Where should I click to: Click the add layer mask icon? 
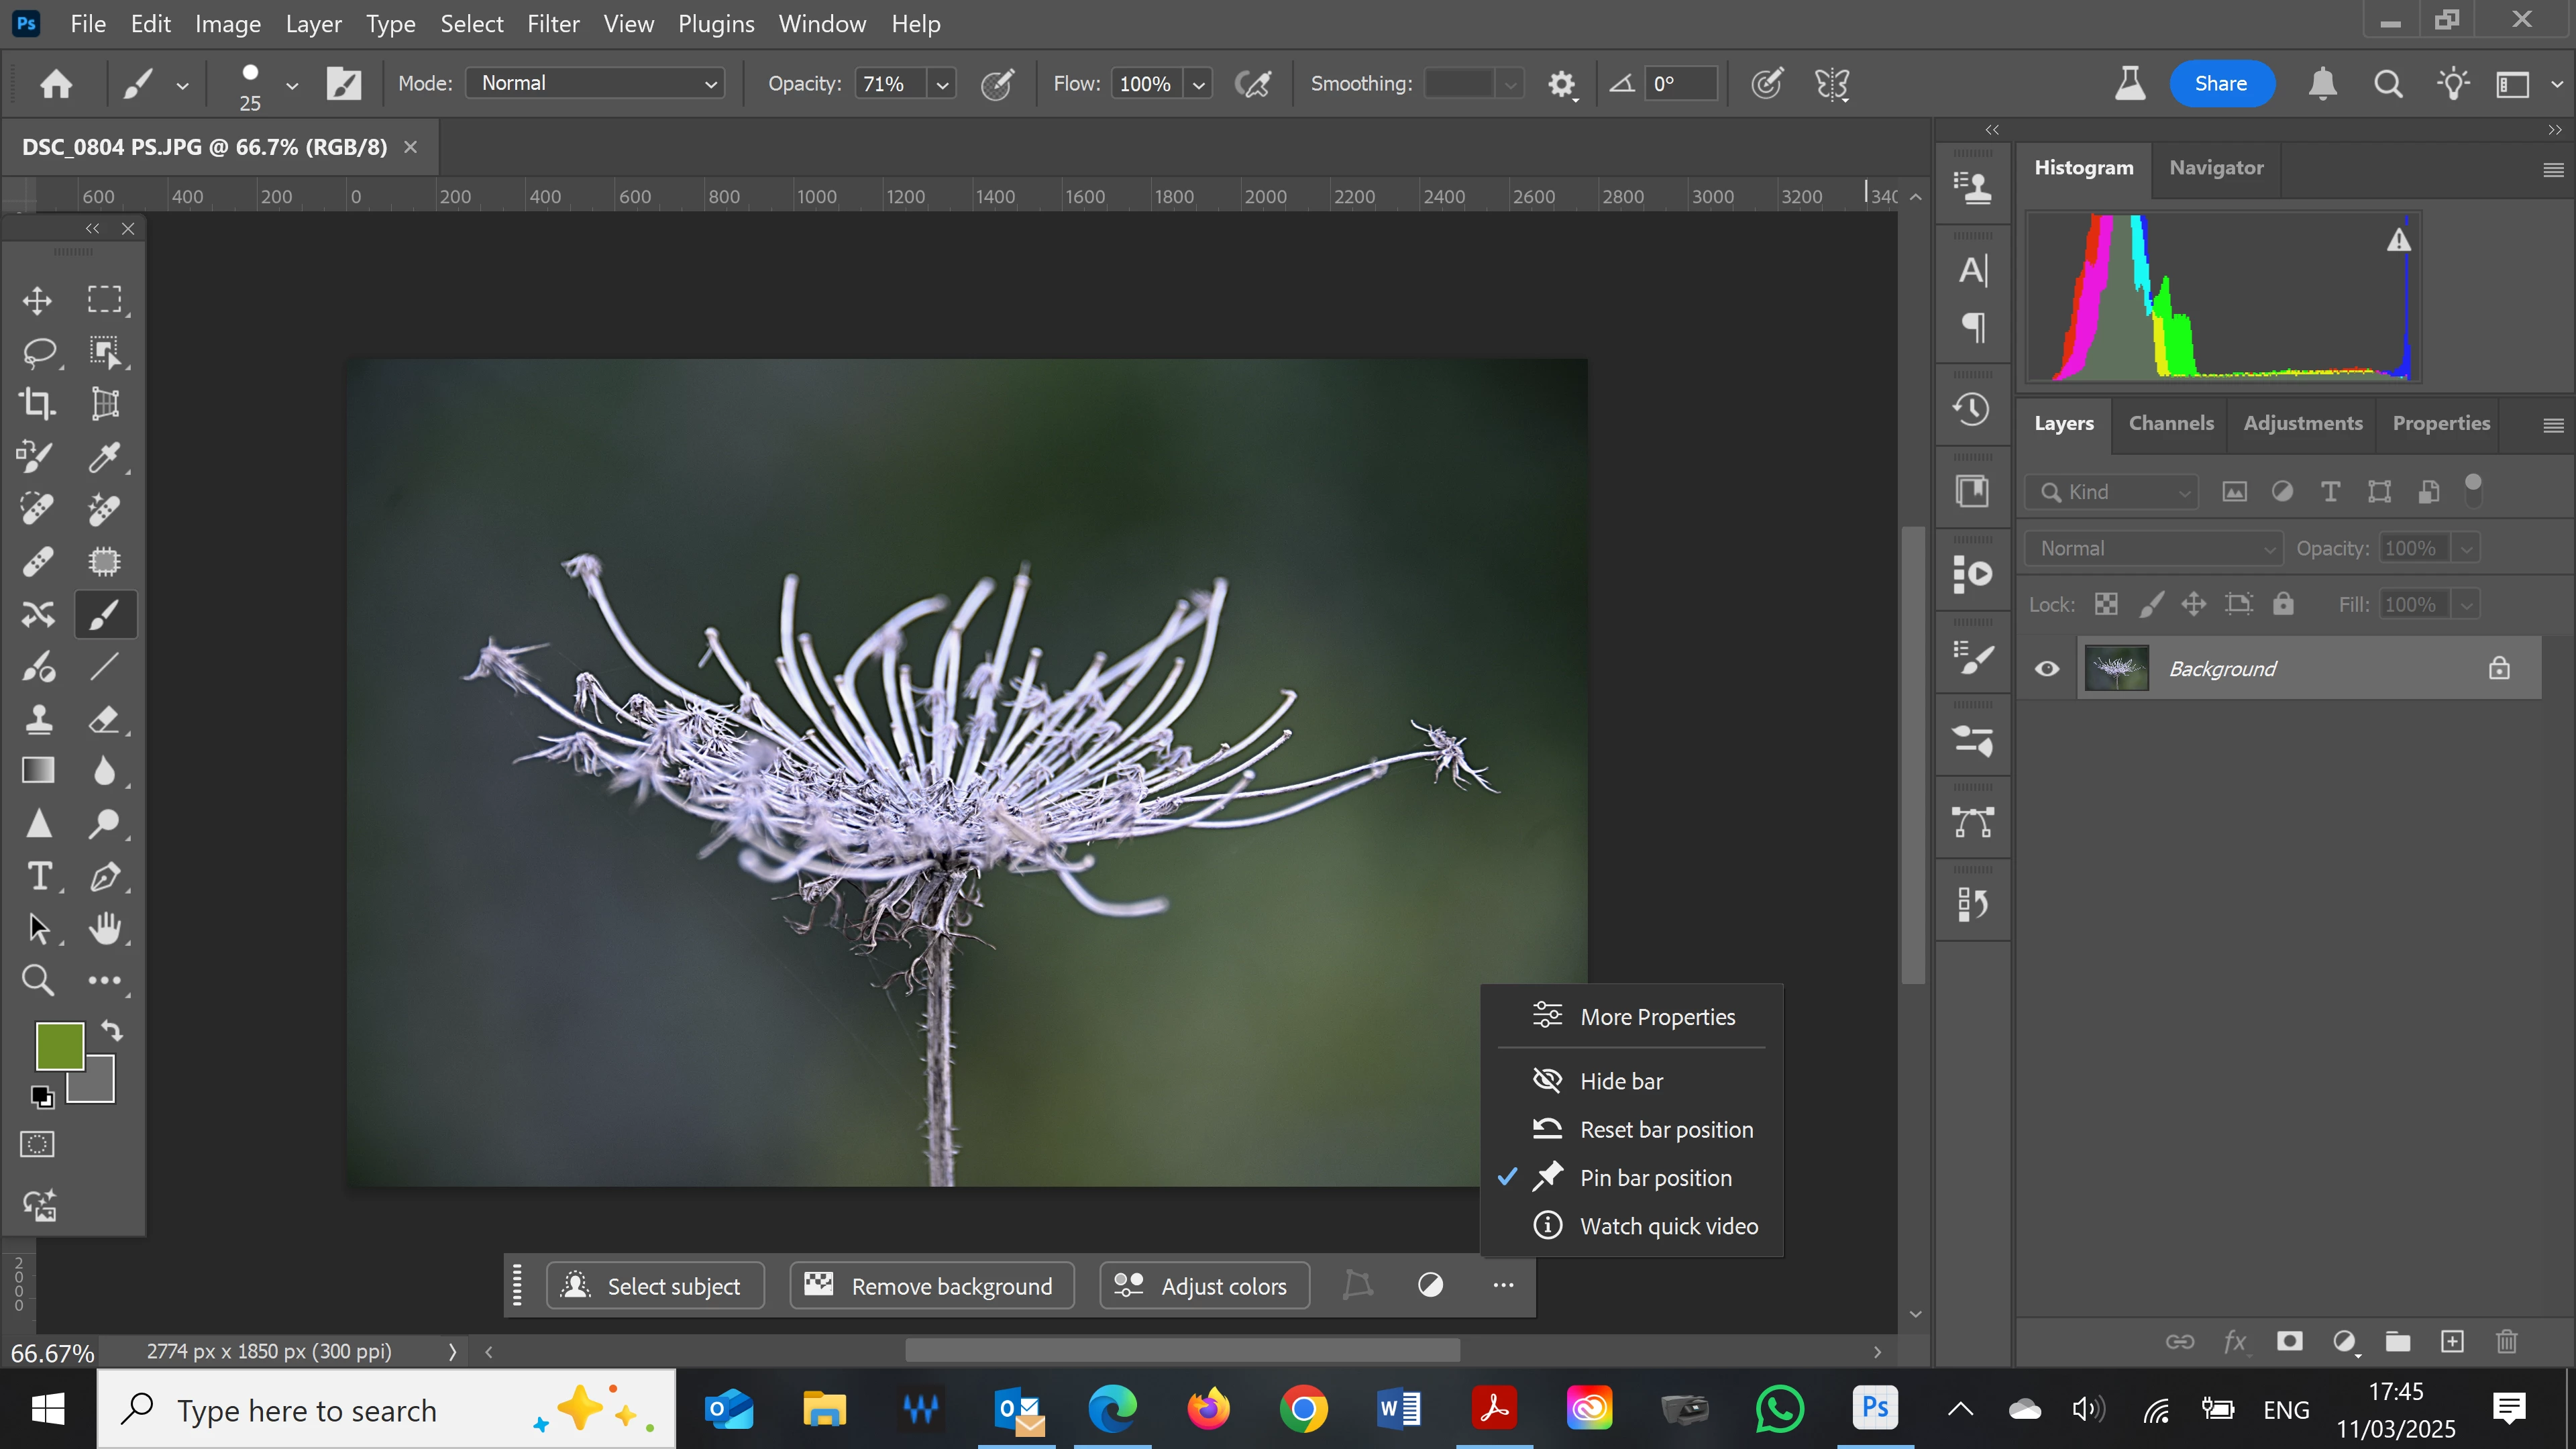point(2289,1341)
